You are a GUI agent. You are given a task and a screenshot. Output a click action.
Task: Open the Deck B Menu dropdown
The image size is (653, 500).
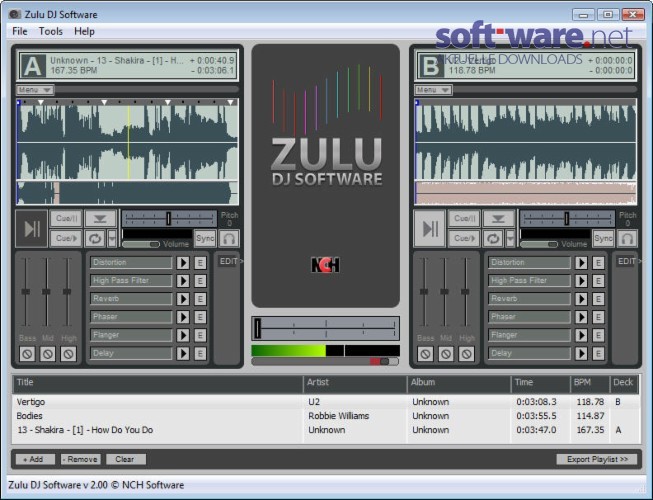(x=433, y=90)
